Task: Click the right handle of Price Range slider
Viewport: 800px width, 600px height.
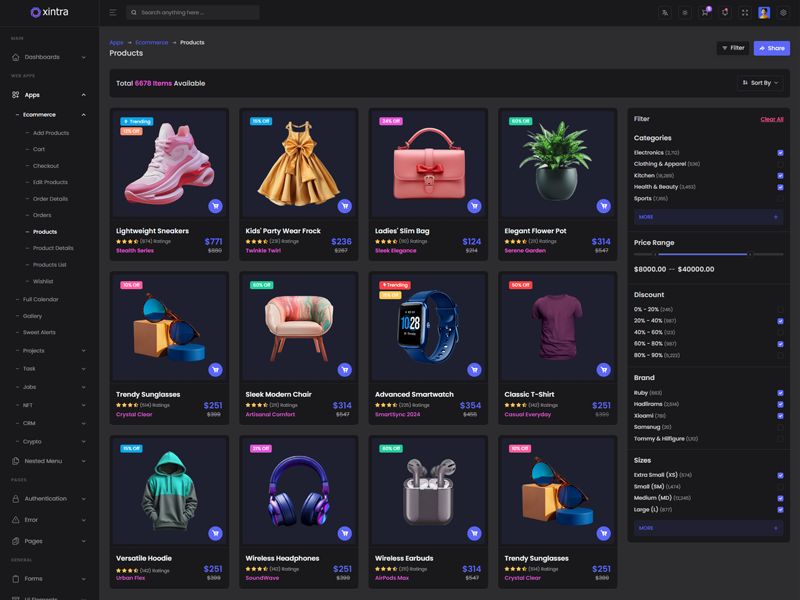Action: point(749,255)
